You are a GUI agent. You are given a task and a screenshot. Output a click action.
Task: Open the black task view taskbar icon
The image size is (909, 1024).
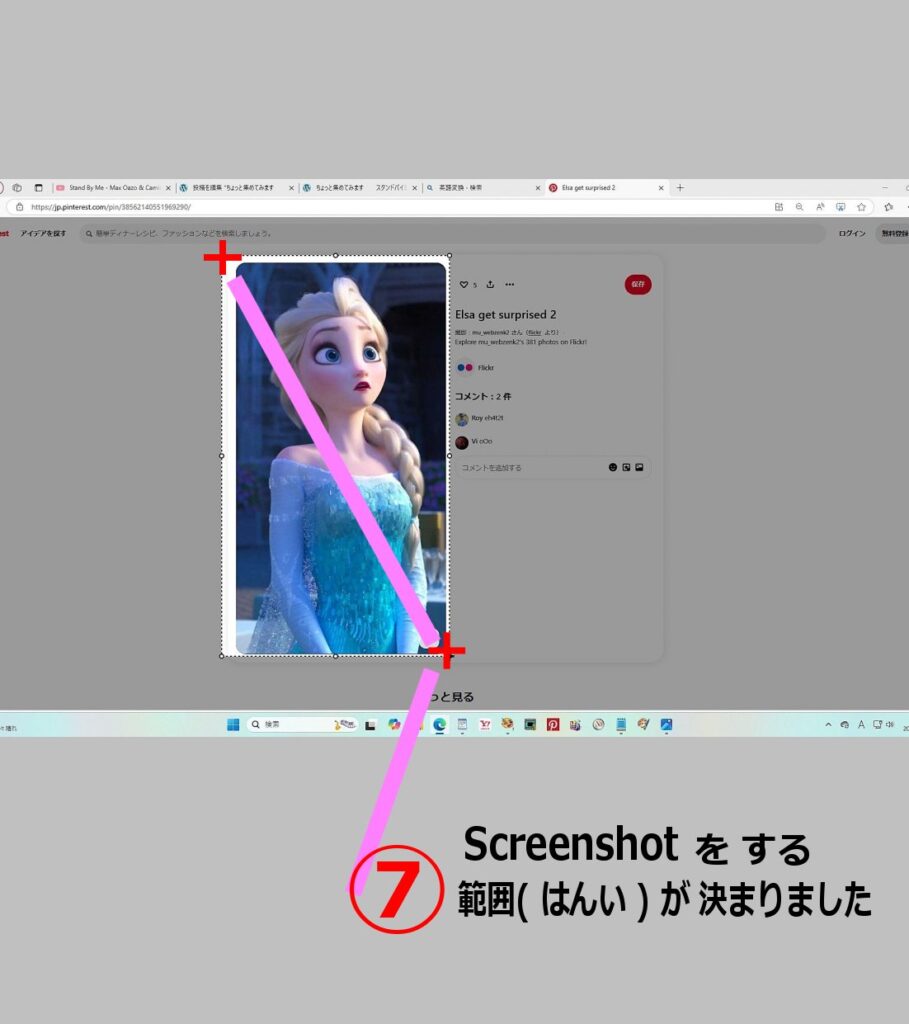pyautogui.click(x=370, y=725)
